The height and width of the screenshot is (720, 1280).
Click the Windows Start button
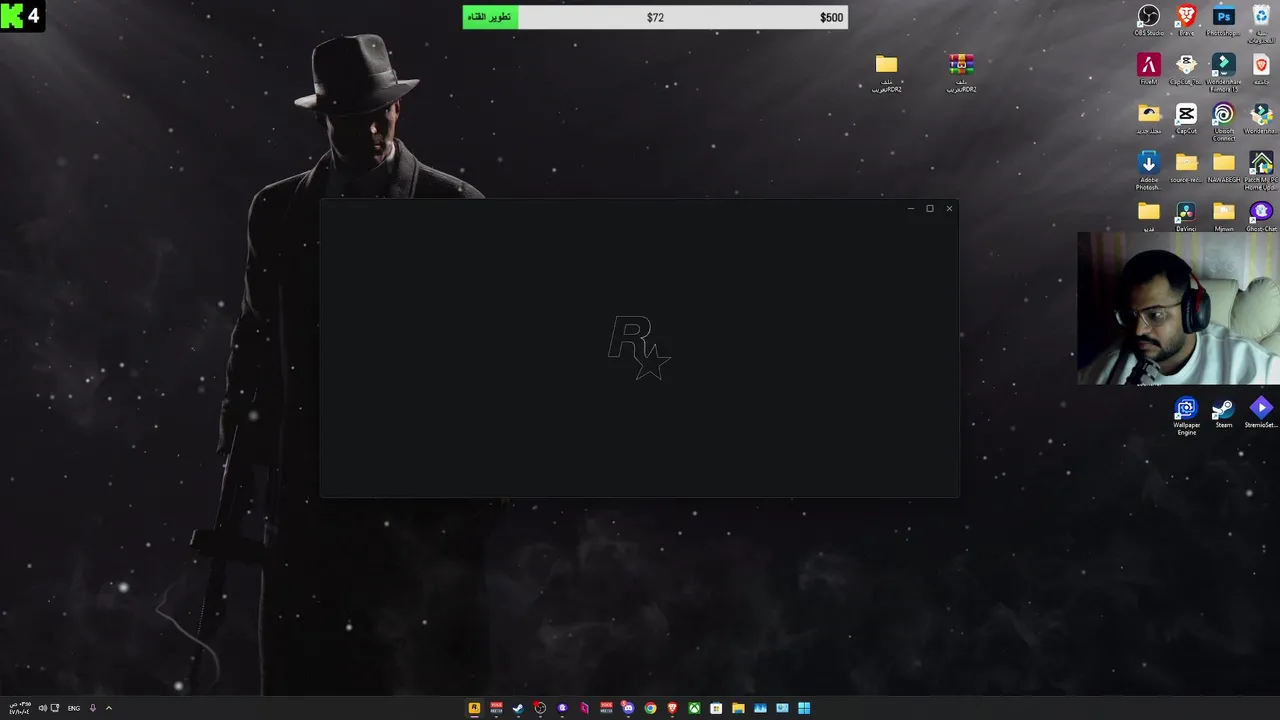click(x=804, y=708)
